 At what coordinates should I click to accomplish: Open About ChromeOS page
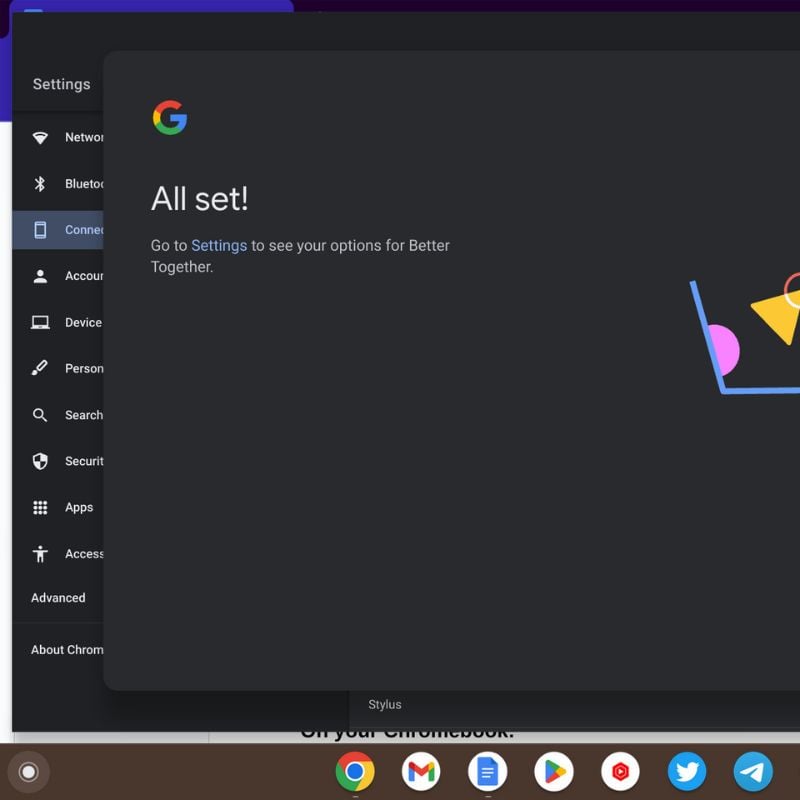(67, 649)
